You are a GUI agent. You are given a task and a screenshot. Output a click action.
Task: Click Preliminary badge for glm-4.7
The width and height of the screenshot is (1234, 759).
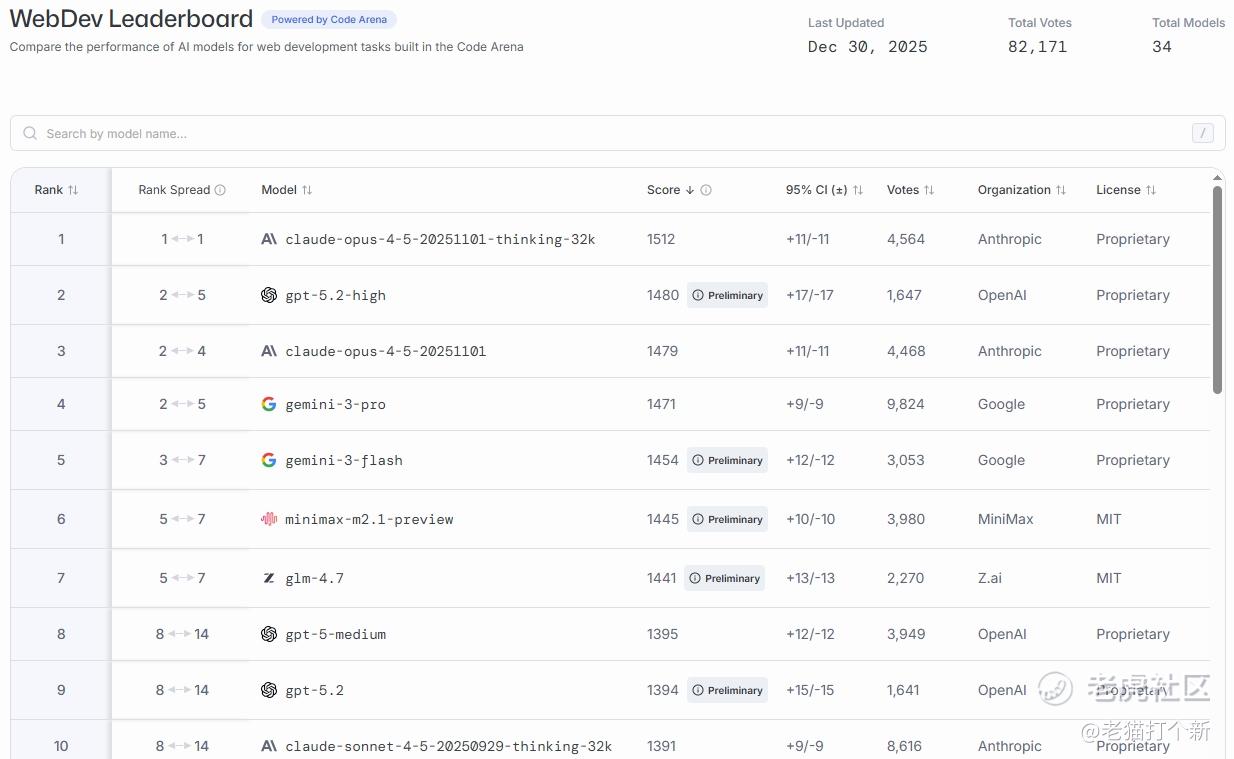coord(724,578)
